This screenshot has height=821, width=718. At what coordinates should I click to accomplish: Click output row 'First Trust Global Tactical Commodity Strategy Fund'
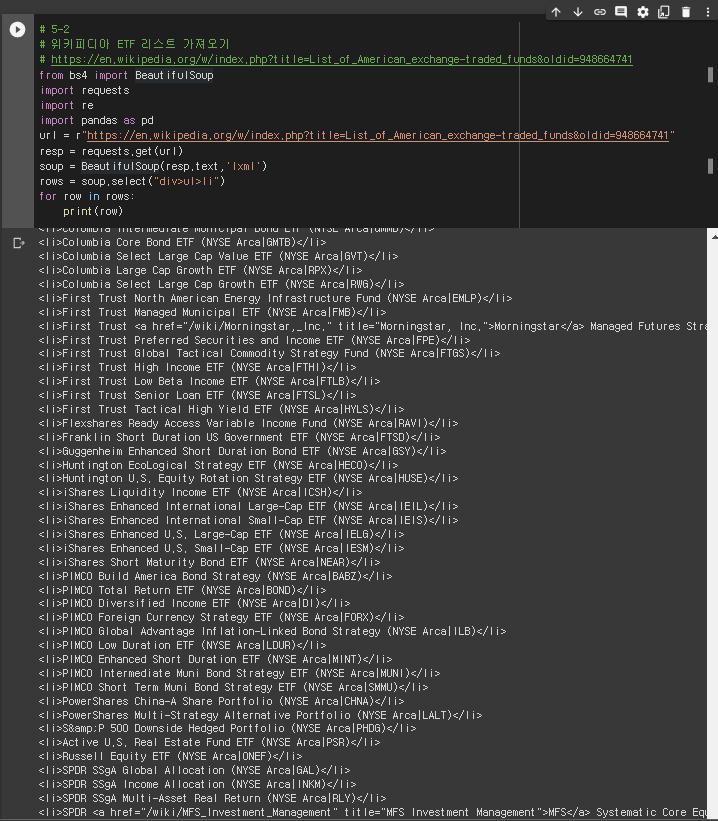[x=269, y=353]
